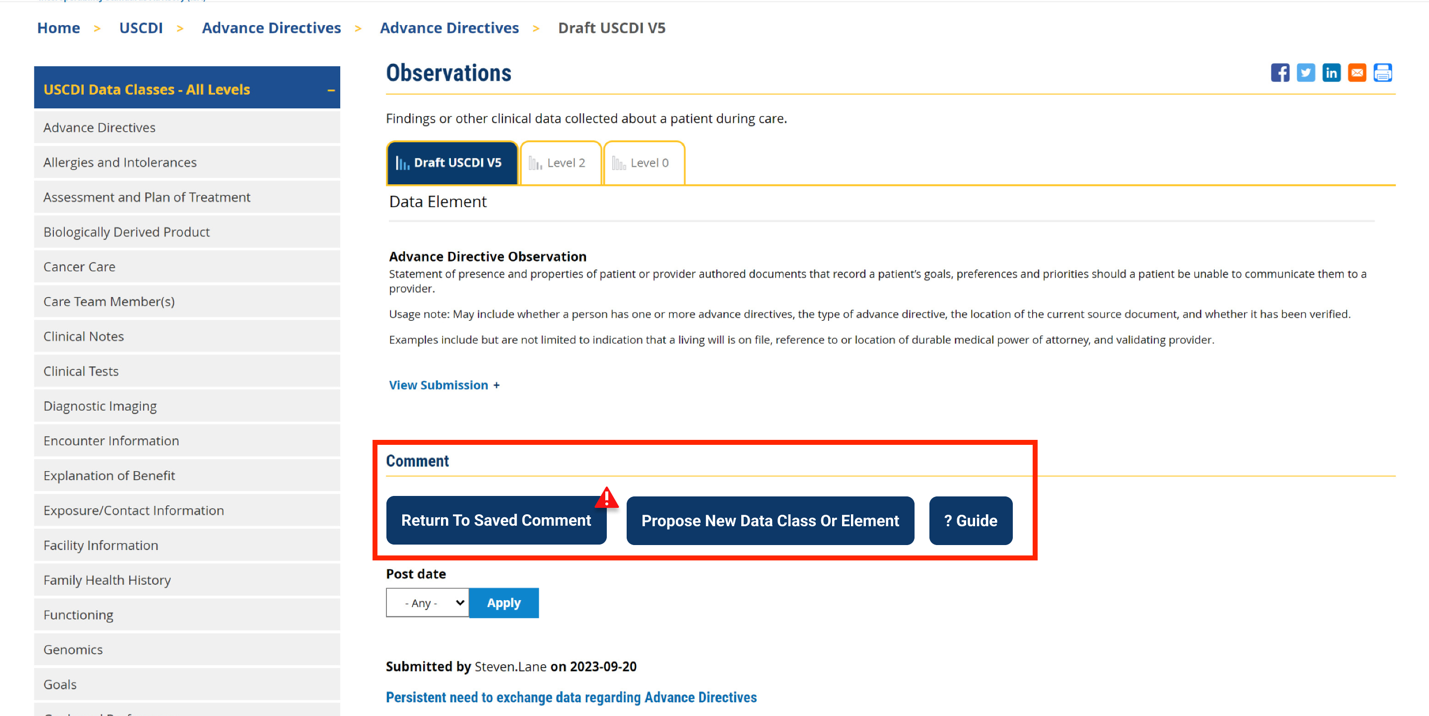1429x716 pixels.
Task: Click Propose New Data Class Or Element
Action: coord(769,521)
